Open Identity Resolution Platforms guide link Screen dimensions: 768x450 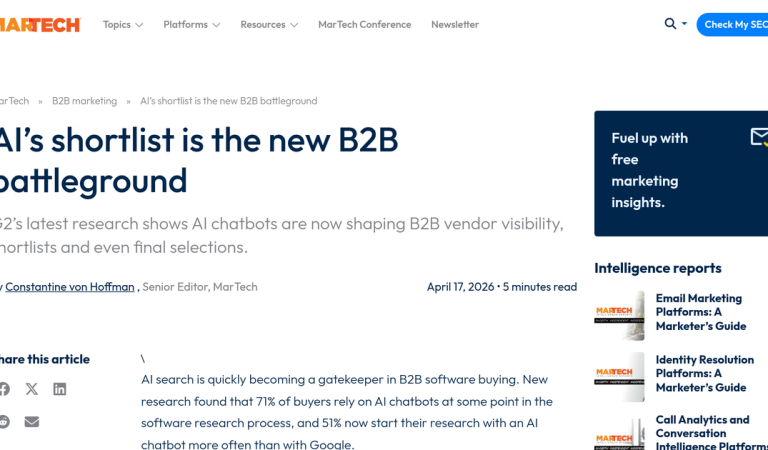point(705,374)
